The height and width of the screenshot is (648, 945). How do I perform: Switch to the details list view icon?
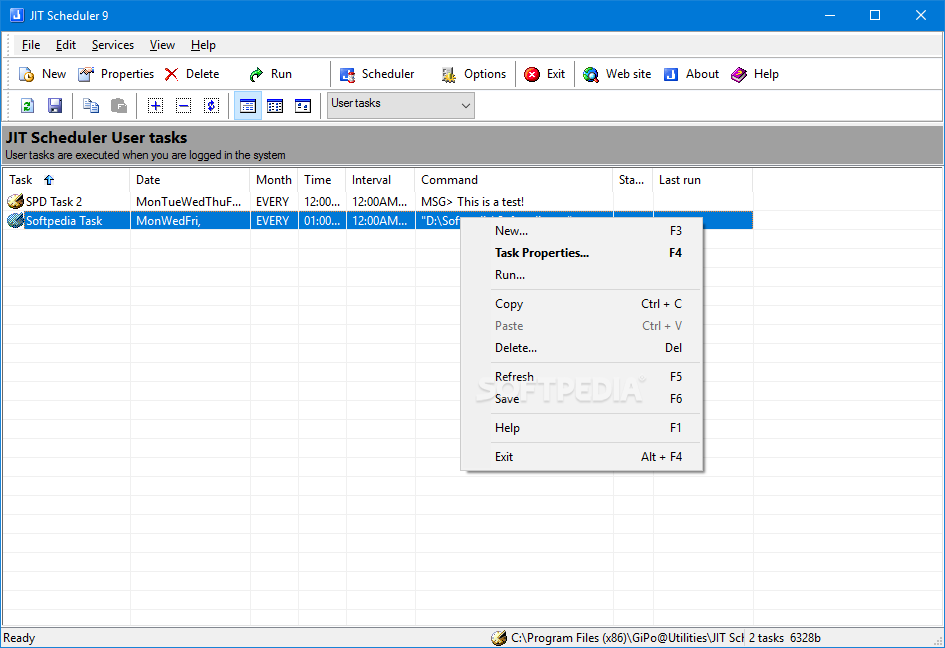point(248,106)
